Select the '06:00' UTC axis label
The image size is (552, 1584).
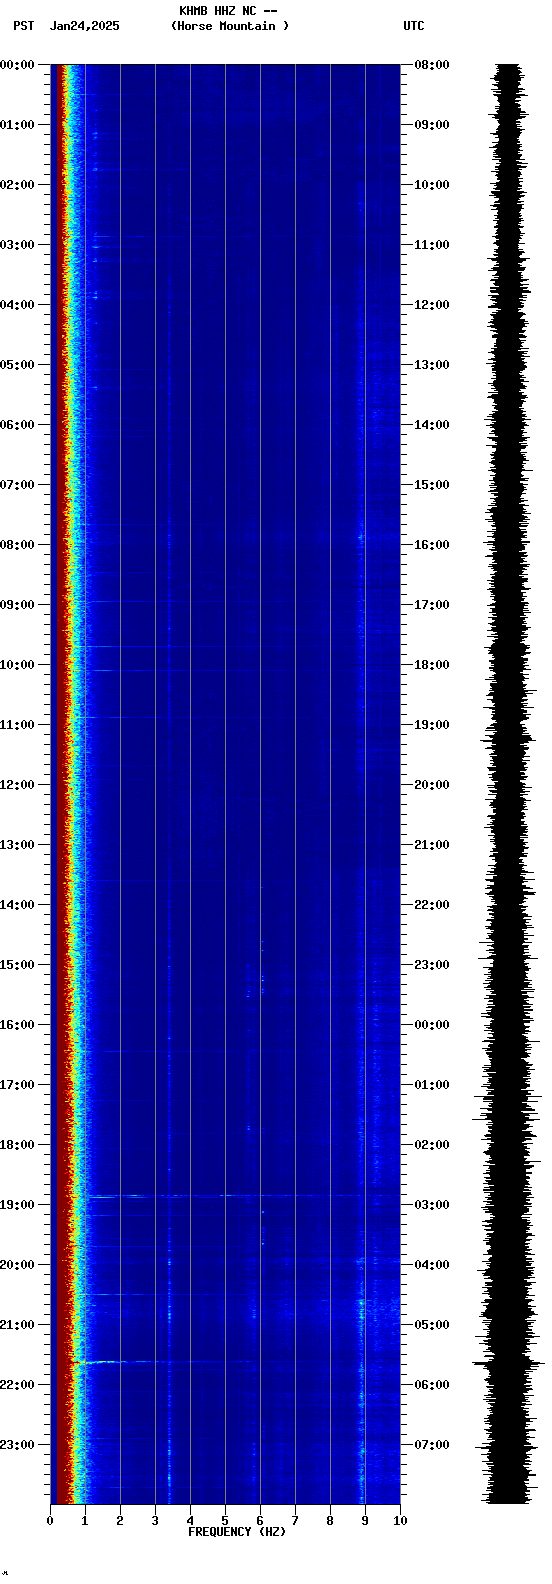pyautogui.click(x=432, y=1385)
